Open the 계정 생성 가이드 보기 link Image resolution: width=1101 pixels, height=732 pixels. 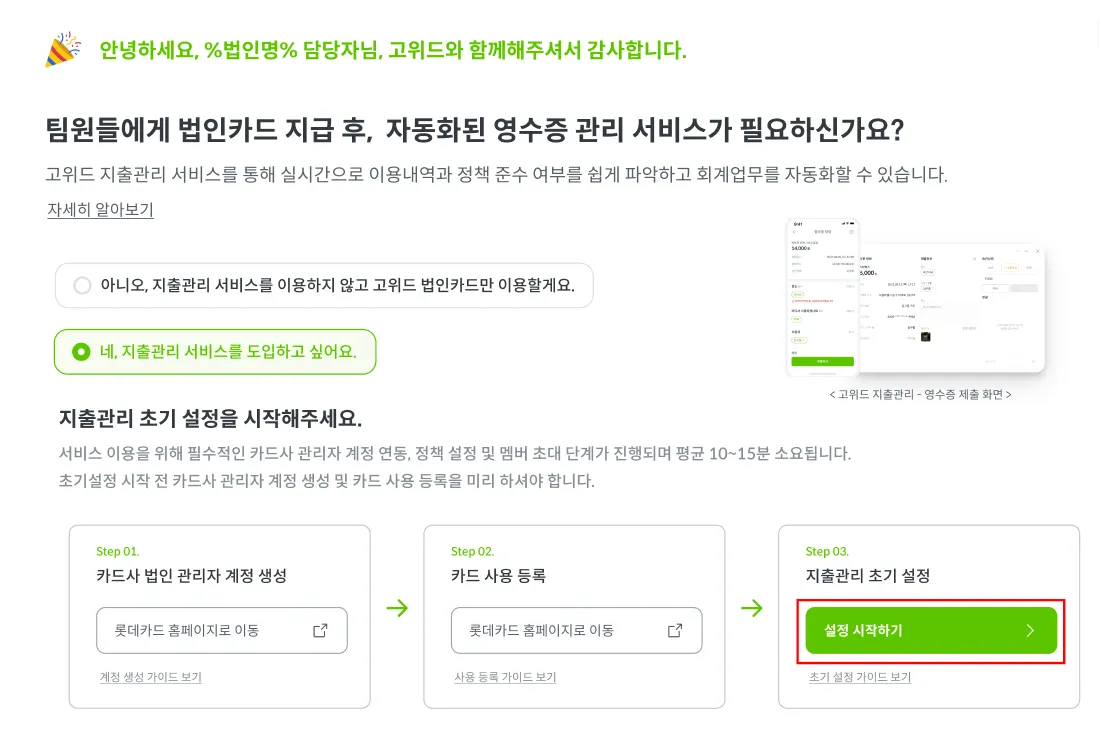151,677
